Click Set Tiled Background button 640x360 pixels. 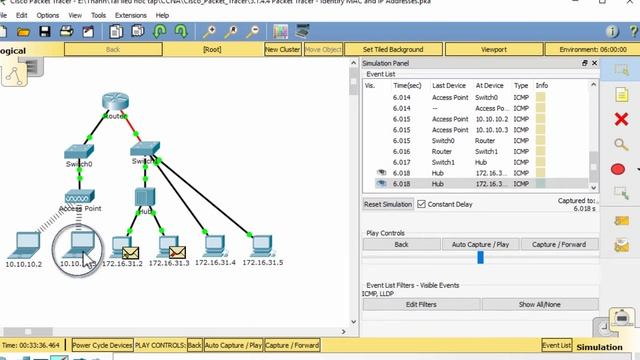pos(393,49)
